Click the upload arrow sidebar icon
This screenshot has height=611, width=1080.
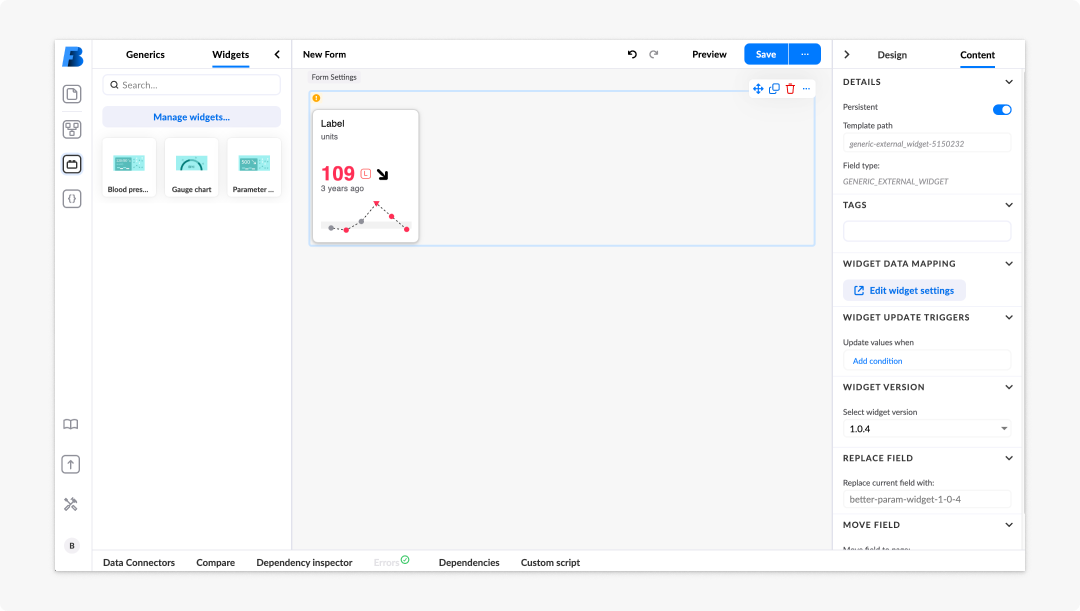point(71,464)
